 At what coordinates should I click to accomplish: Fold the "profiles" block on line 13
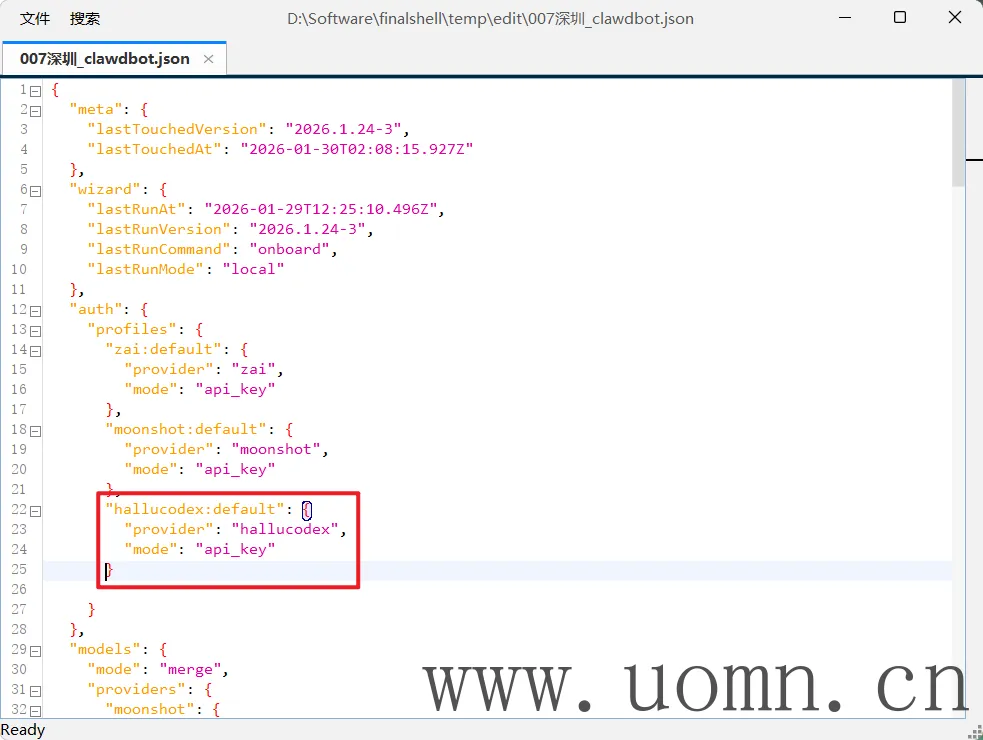[x=36, y=330]
